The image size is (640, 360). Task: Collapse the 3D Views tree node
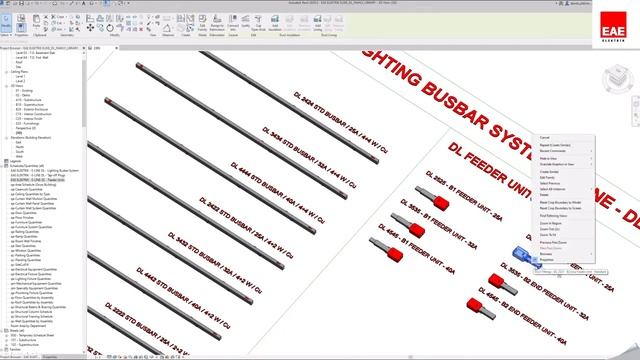tap(7, 86)
